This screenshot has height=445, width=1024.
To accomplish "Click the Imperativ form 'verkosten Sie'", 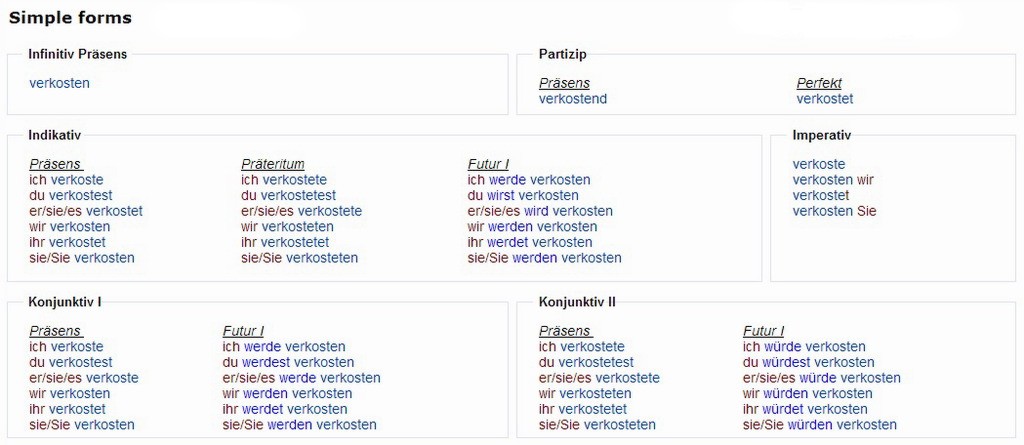I will [834, 211].
